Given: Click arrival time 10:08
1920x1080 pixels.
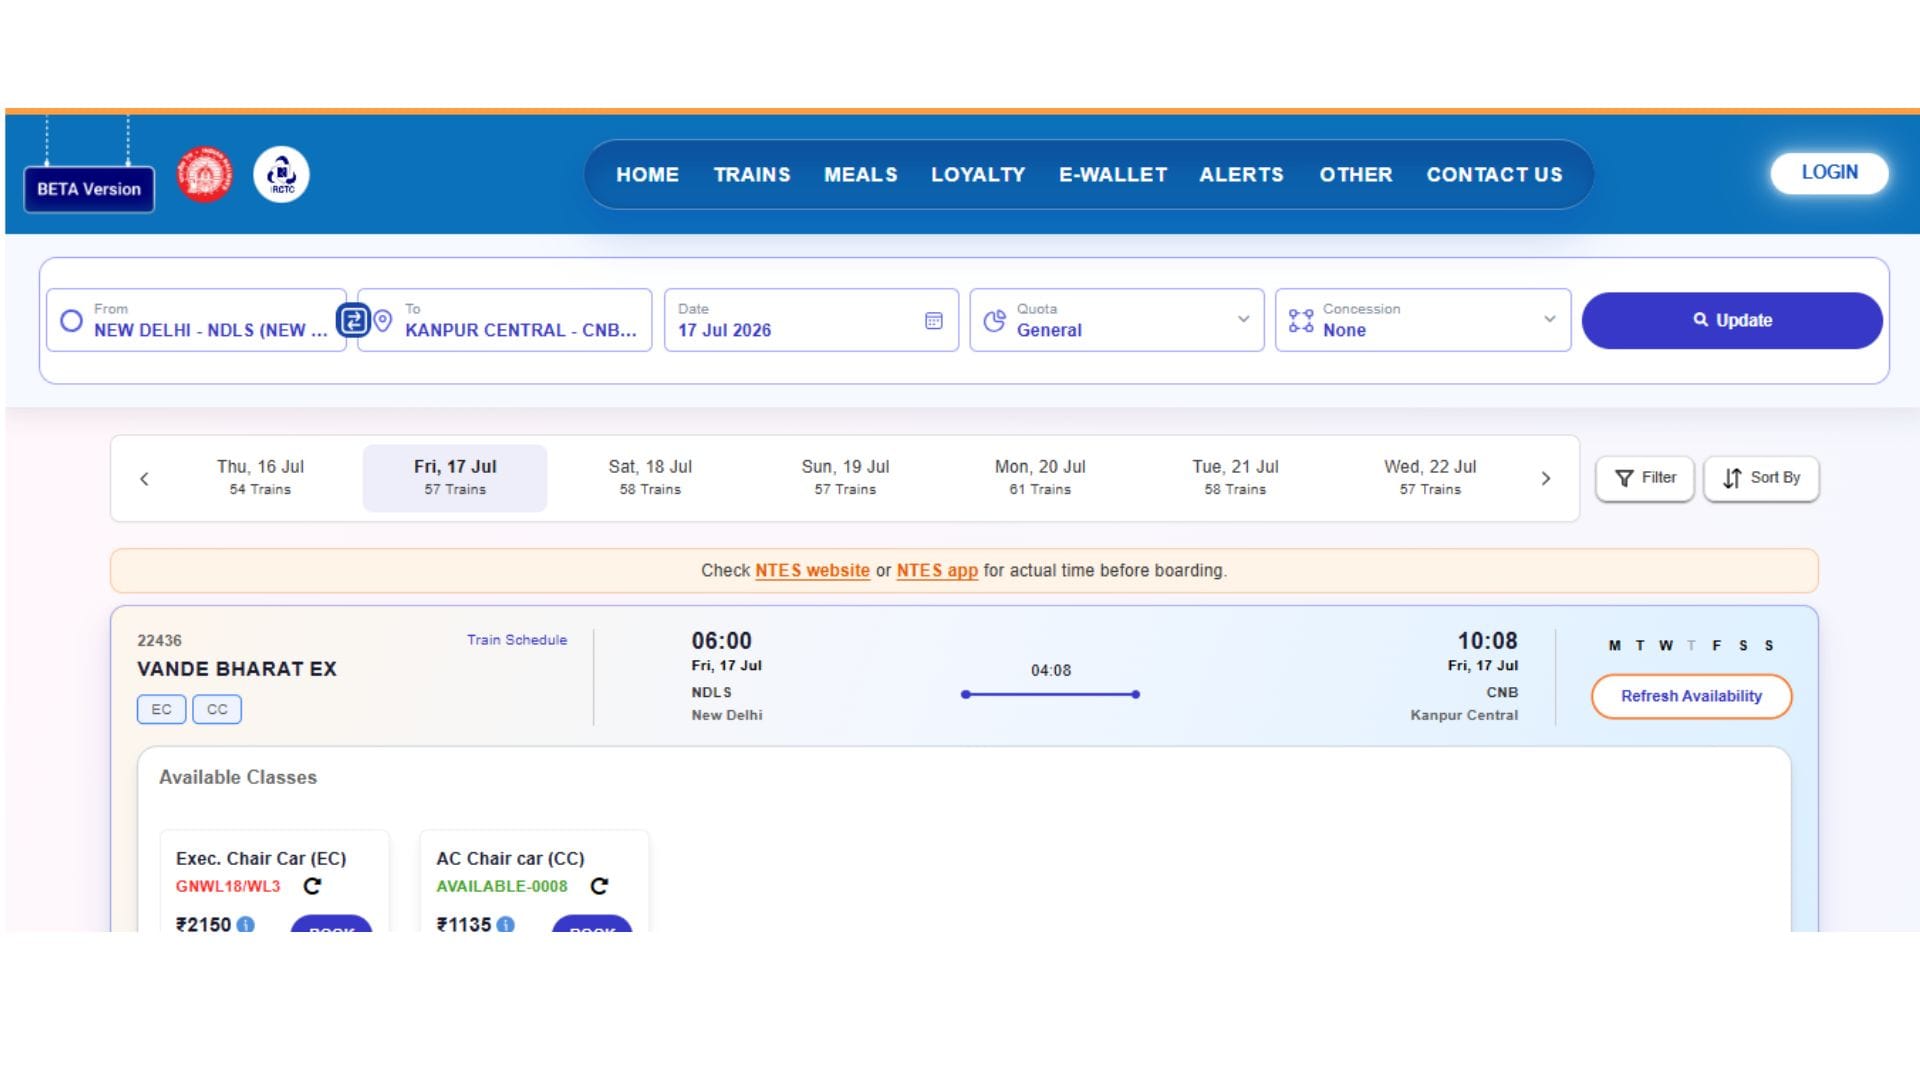Looking at the screenshot, I should pyautogui.click(x=1487, y=641).
